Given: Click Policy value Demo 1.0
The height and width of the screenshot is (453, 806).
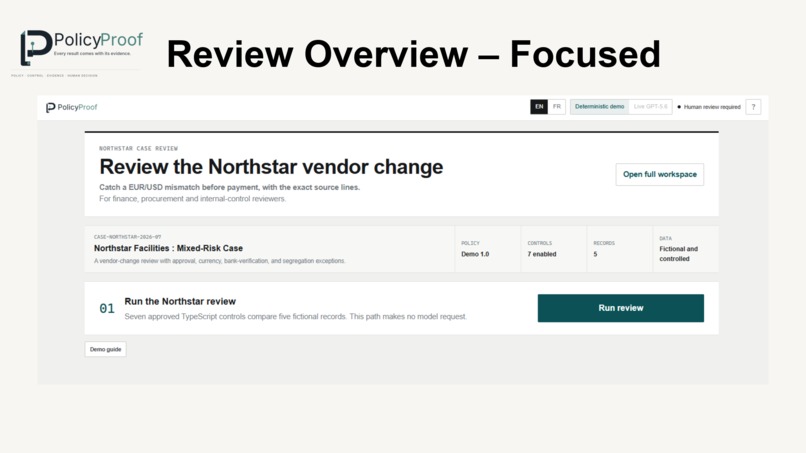Looking at the screenshot, I should pyautogui.click(x=475, y=254).
